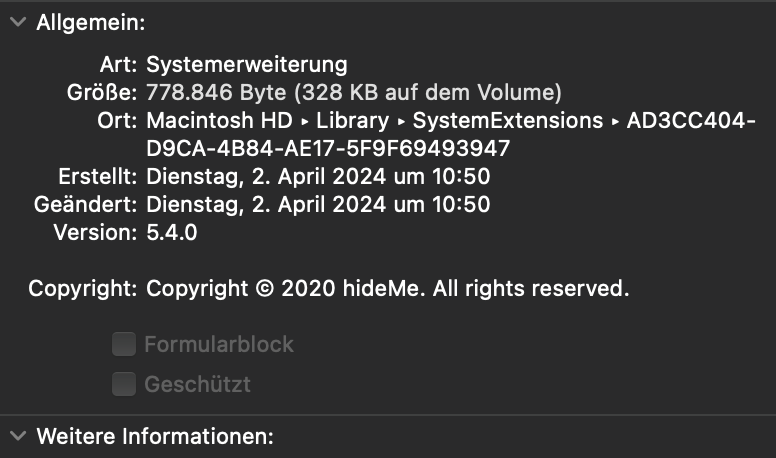
Task: Toggle the Geschützt checkbox
Action: [x=124, y=384]
